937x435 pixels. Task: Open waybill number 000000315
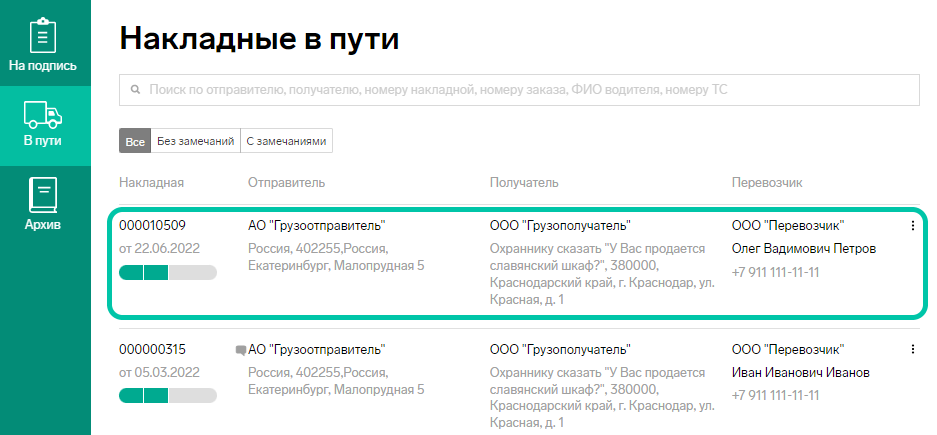pos(152,349)
